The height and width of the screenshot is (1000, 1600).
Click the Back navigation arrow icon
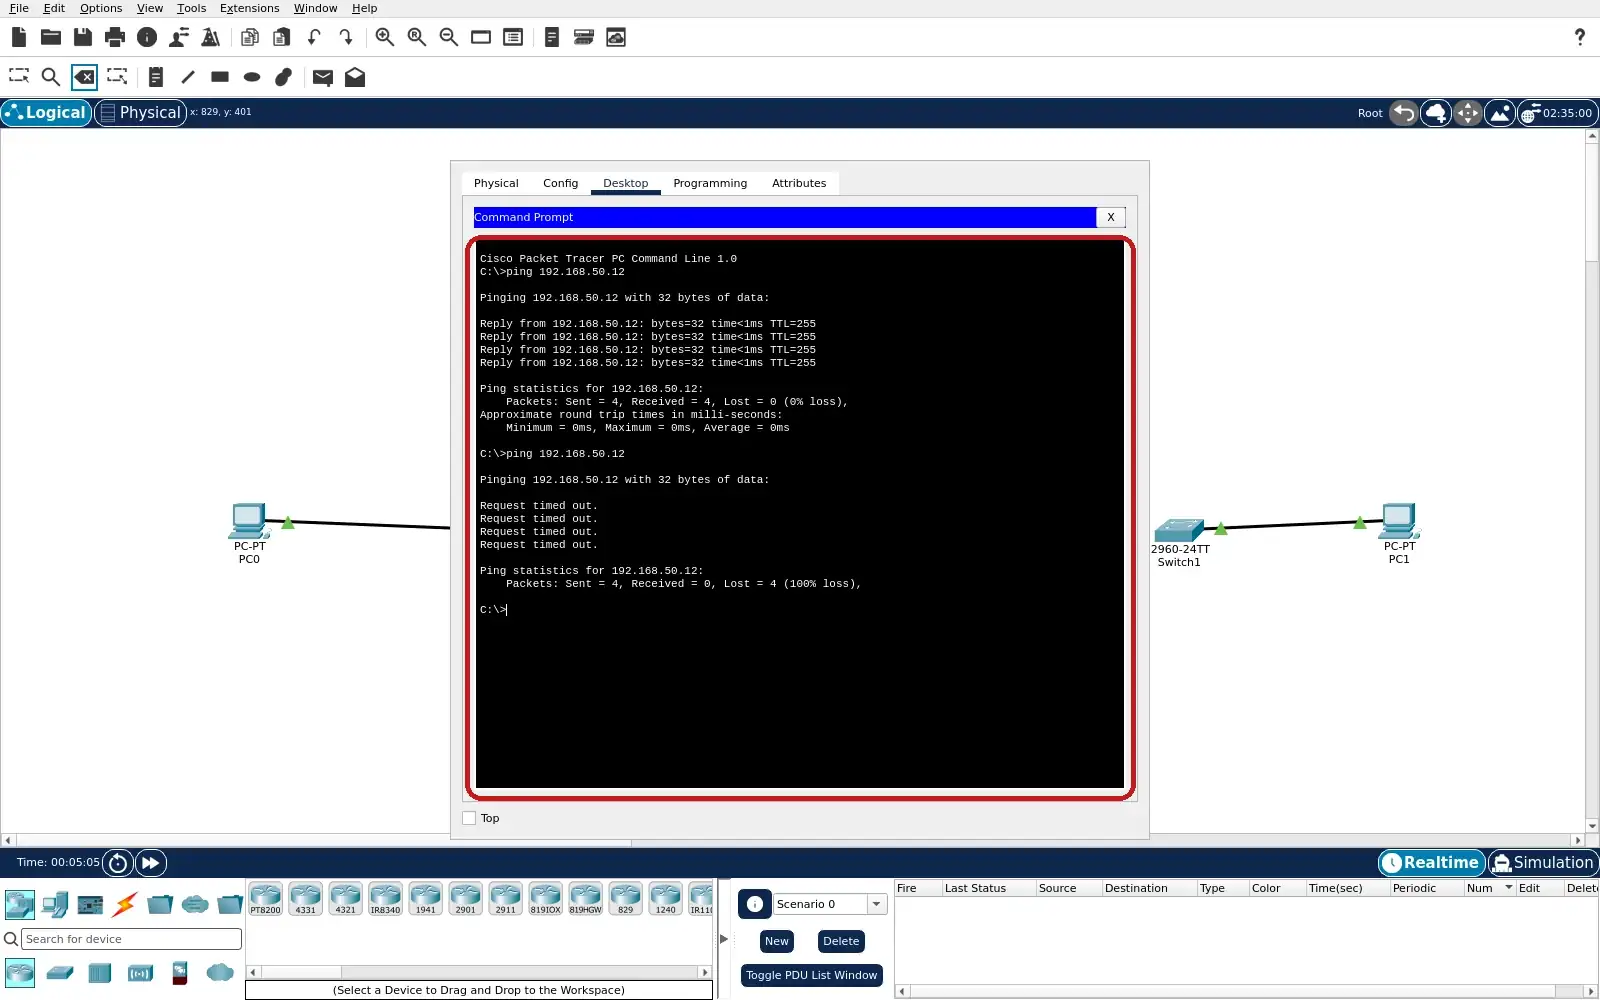click(x=1404, y=113)
